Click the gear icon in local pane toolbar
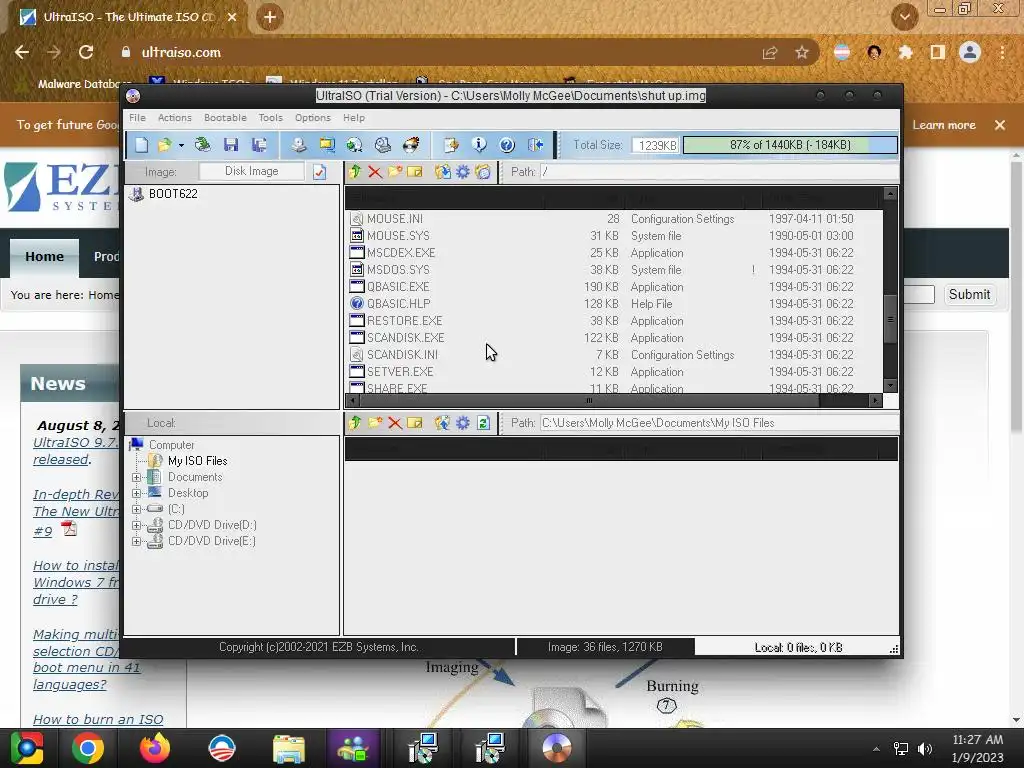1024x768 pixels. click(x=463, y=423)
